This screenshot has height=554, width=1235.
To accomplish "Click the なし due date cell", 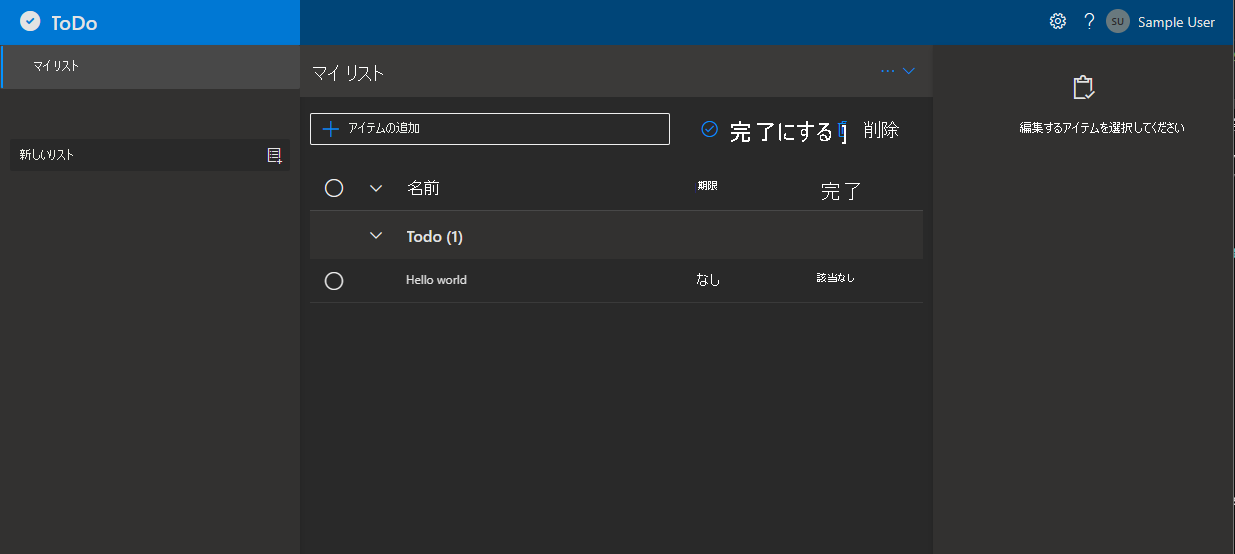I will pyautogui.click(x=708, y=280).
